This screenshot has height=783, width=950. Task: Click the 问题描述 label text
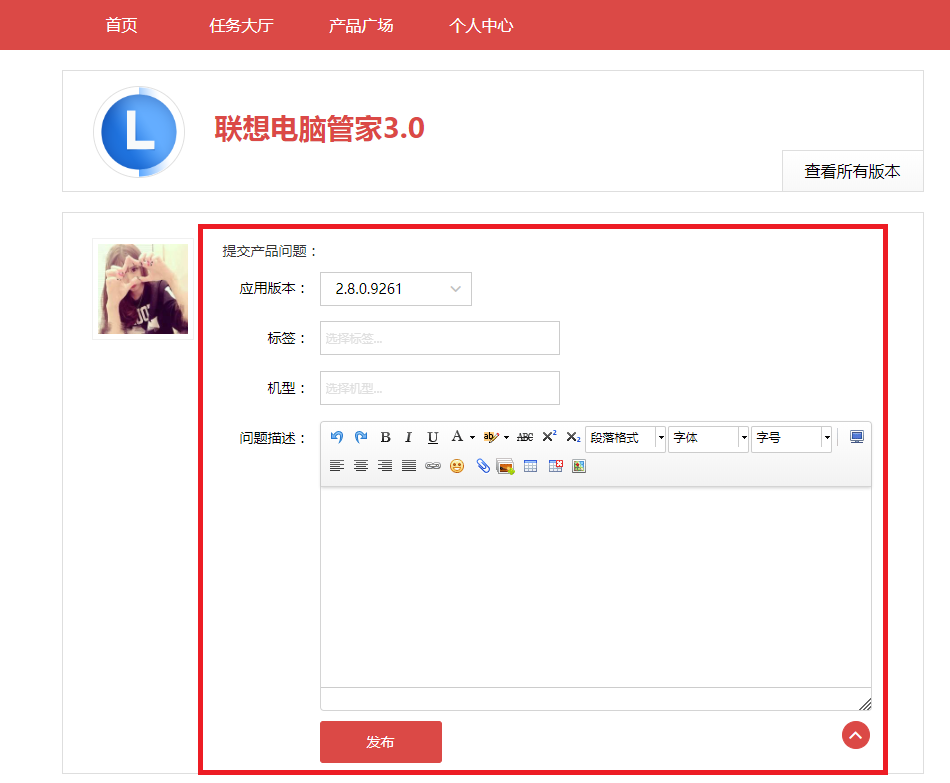coord(272,438)
